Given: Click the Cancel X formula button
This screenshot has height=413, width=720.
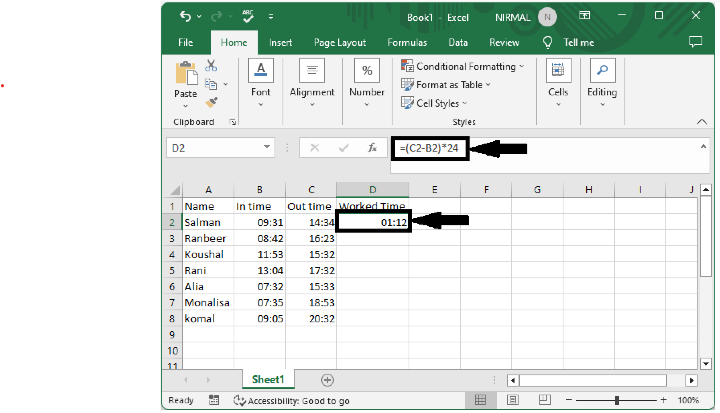Looking at the screenshot, I should [x=315, y=148].
